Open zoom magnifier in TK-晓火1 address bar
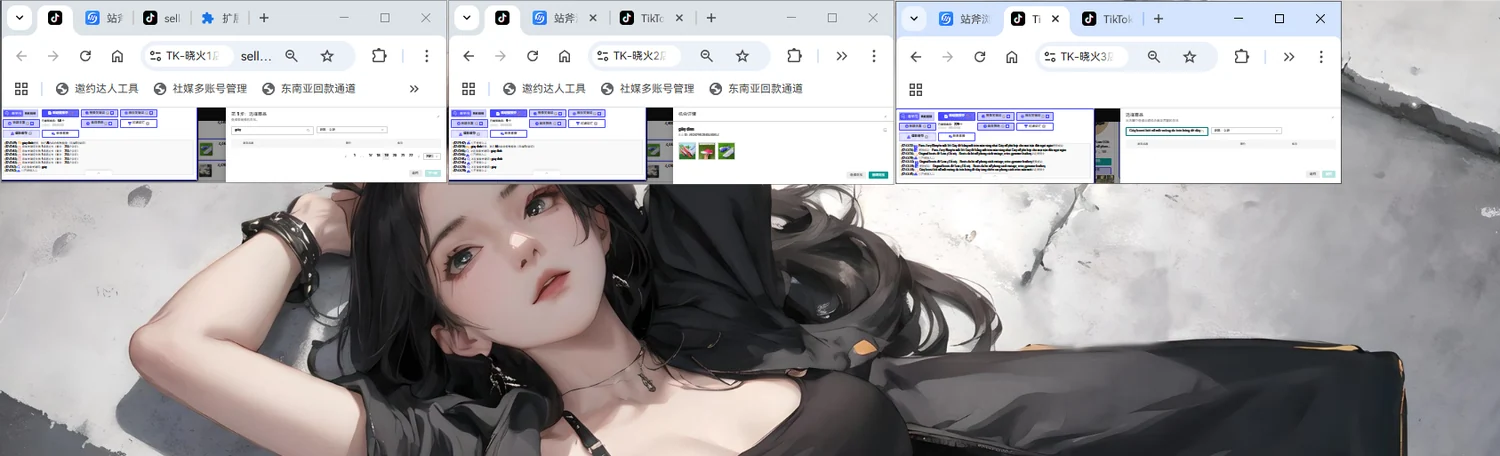The image size is (1500, 456). (x=291, y=56)
